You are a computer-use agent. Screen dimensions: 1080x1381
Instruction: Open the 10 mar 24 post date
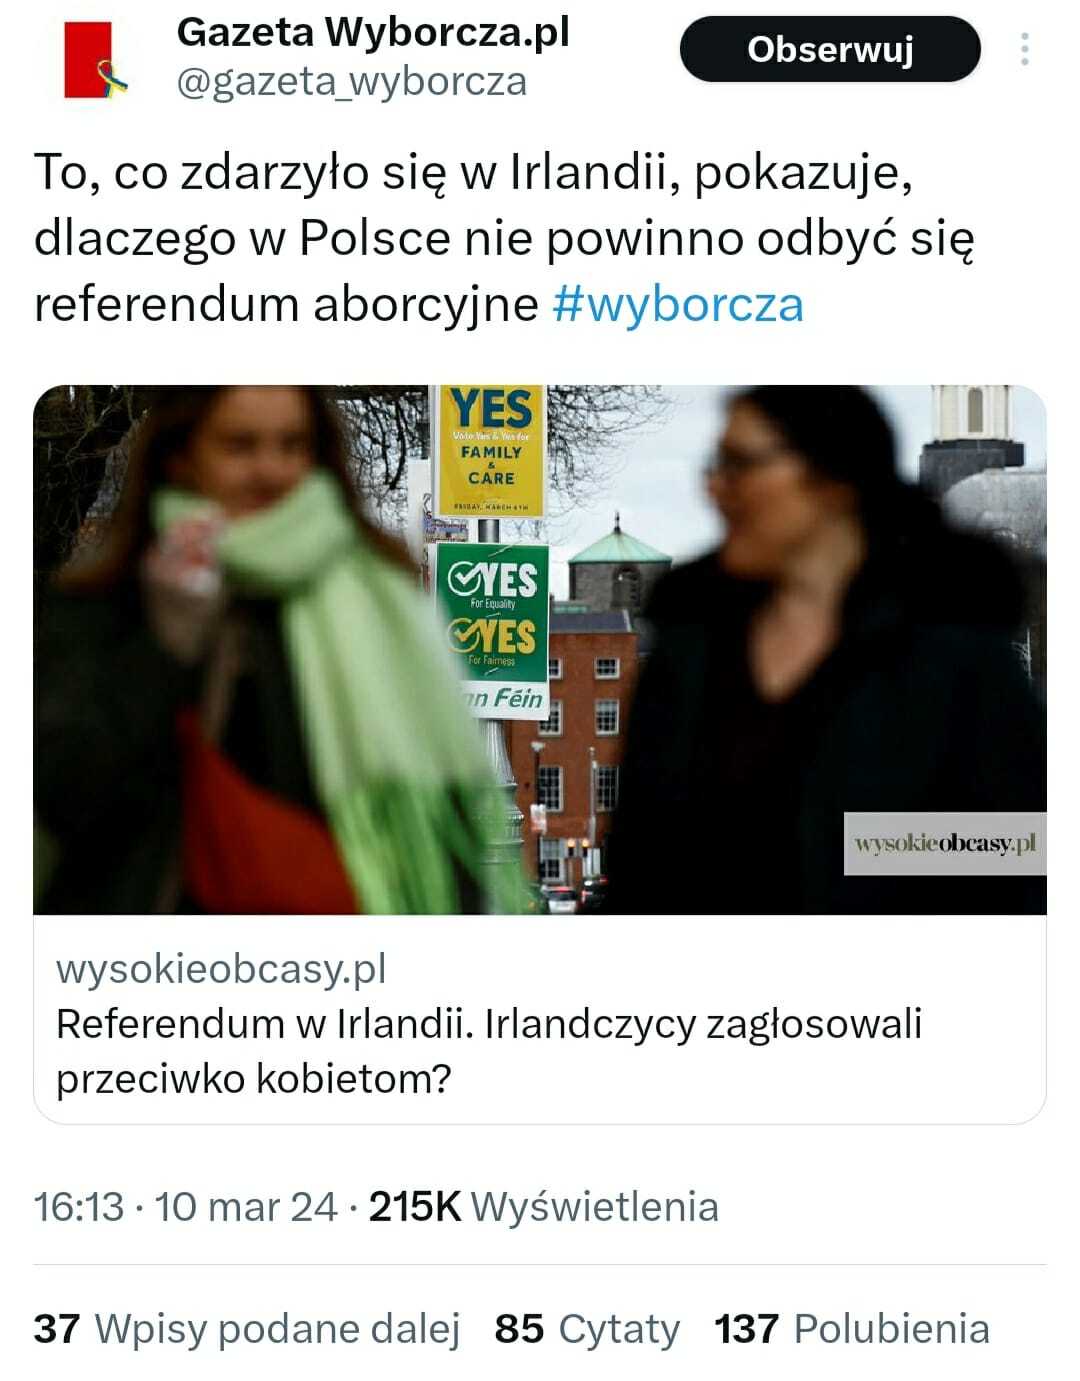click(246, 1206)
